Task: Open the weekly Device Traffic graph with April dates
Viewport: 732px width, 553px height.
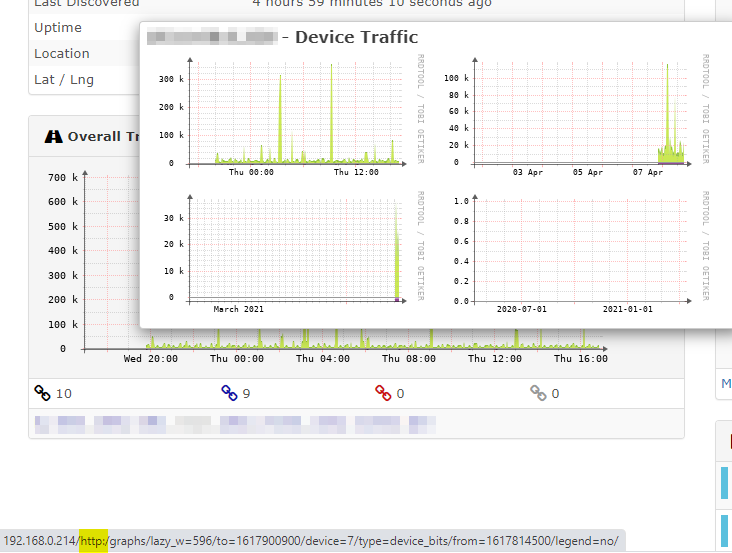Action: pos(578,116)
